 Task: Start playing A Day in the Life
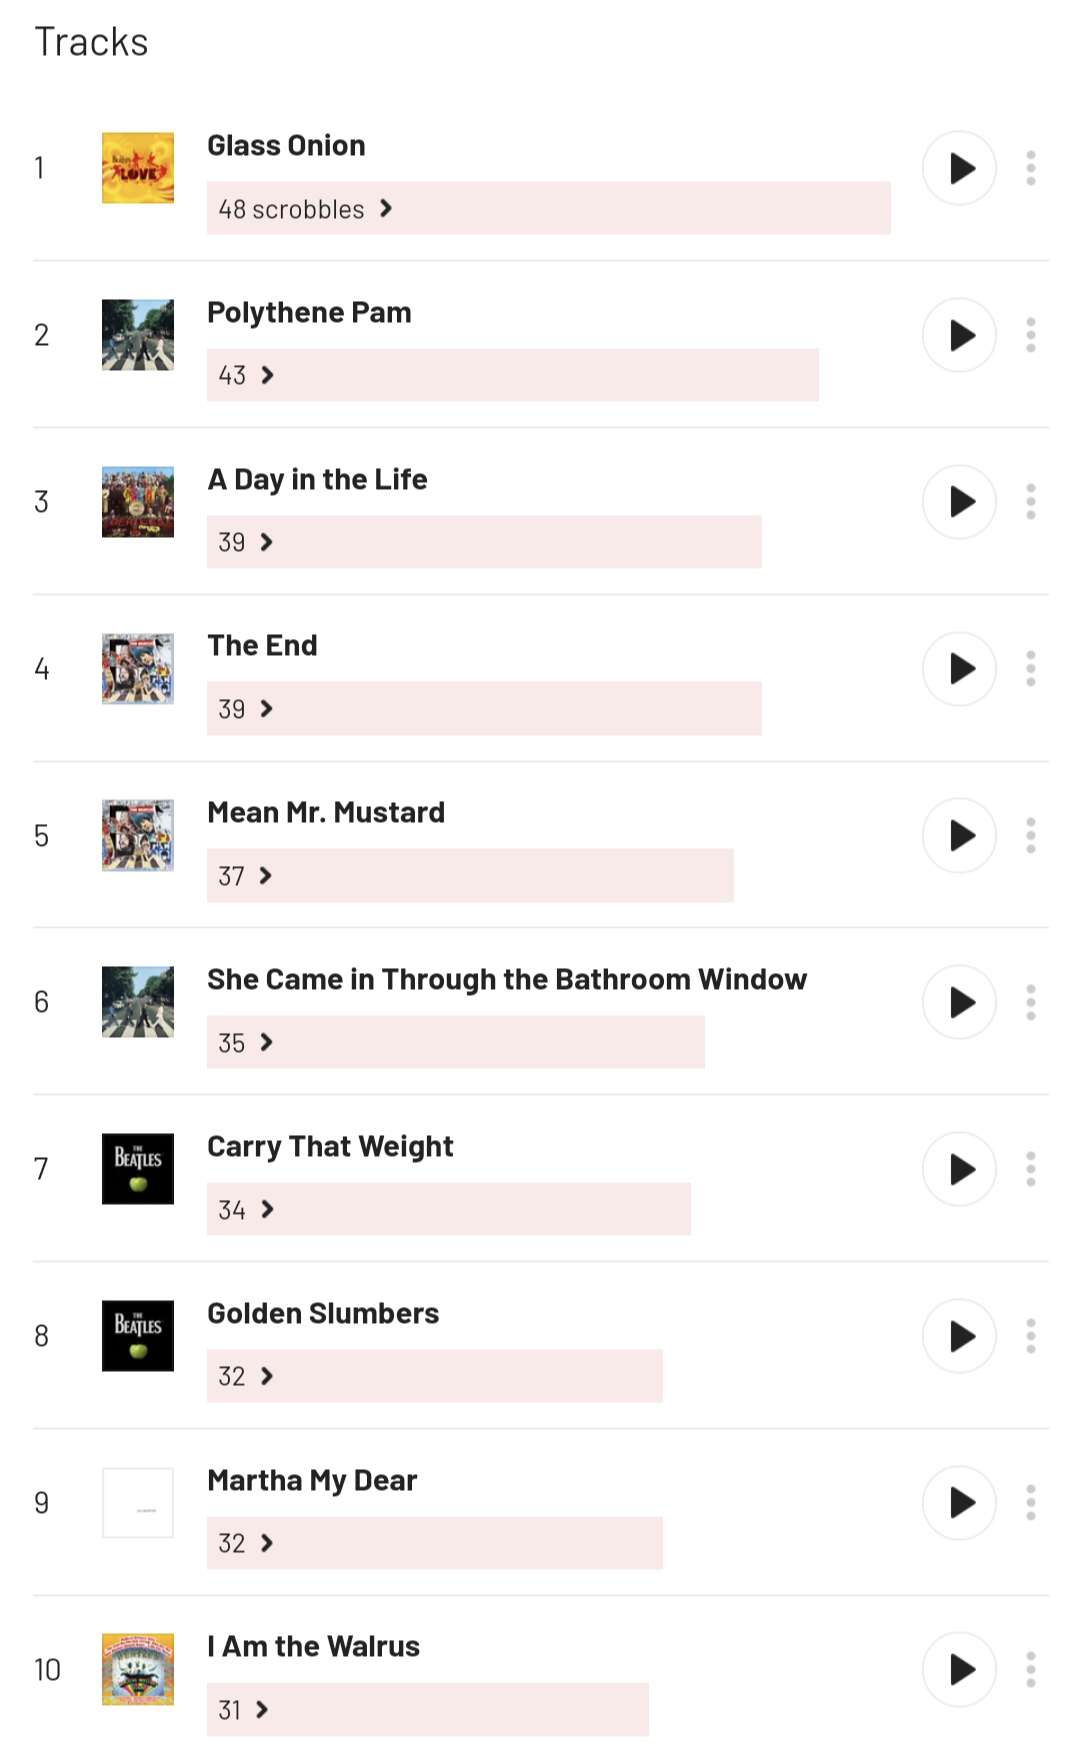point(959,502)
